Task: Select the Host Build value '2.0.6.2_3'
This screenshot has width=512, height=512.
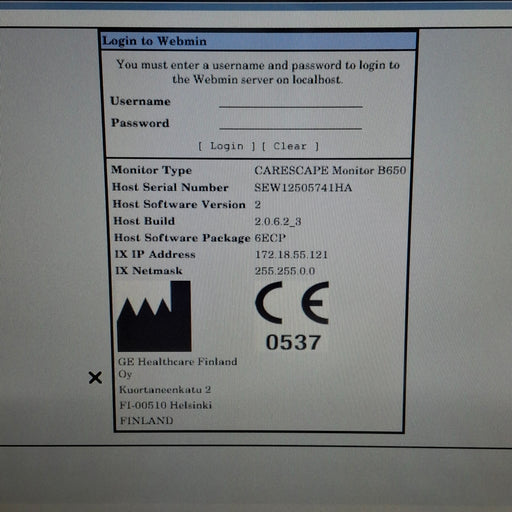Action: tap(278, 221)
